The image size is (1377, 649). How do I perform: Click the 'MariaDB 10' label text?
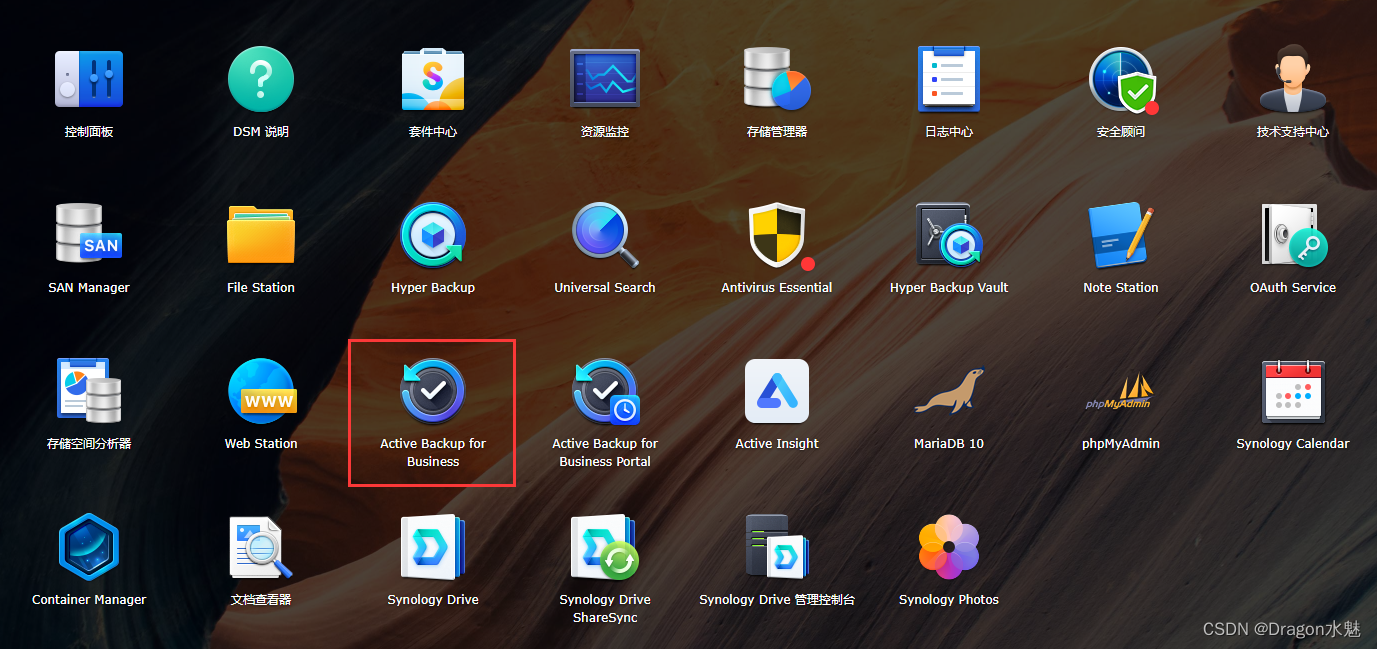[949, 443]
